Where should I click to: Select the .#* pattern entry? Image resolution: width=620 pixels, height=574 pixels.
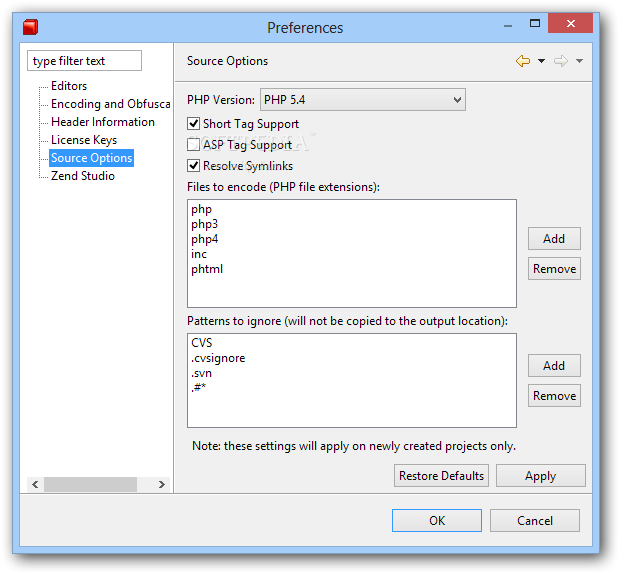coord(198,387)
